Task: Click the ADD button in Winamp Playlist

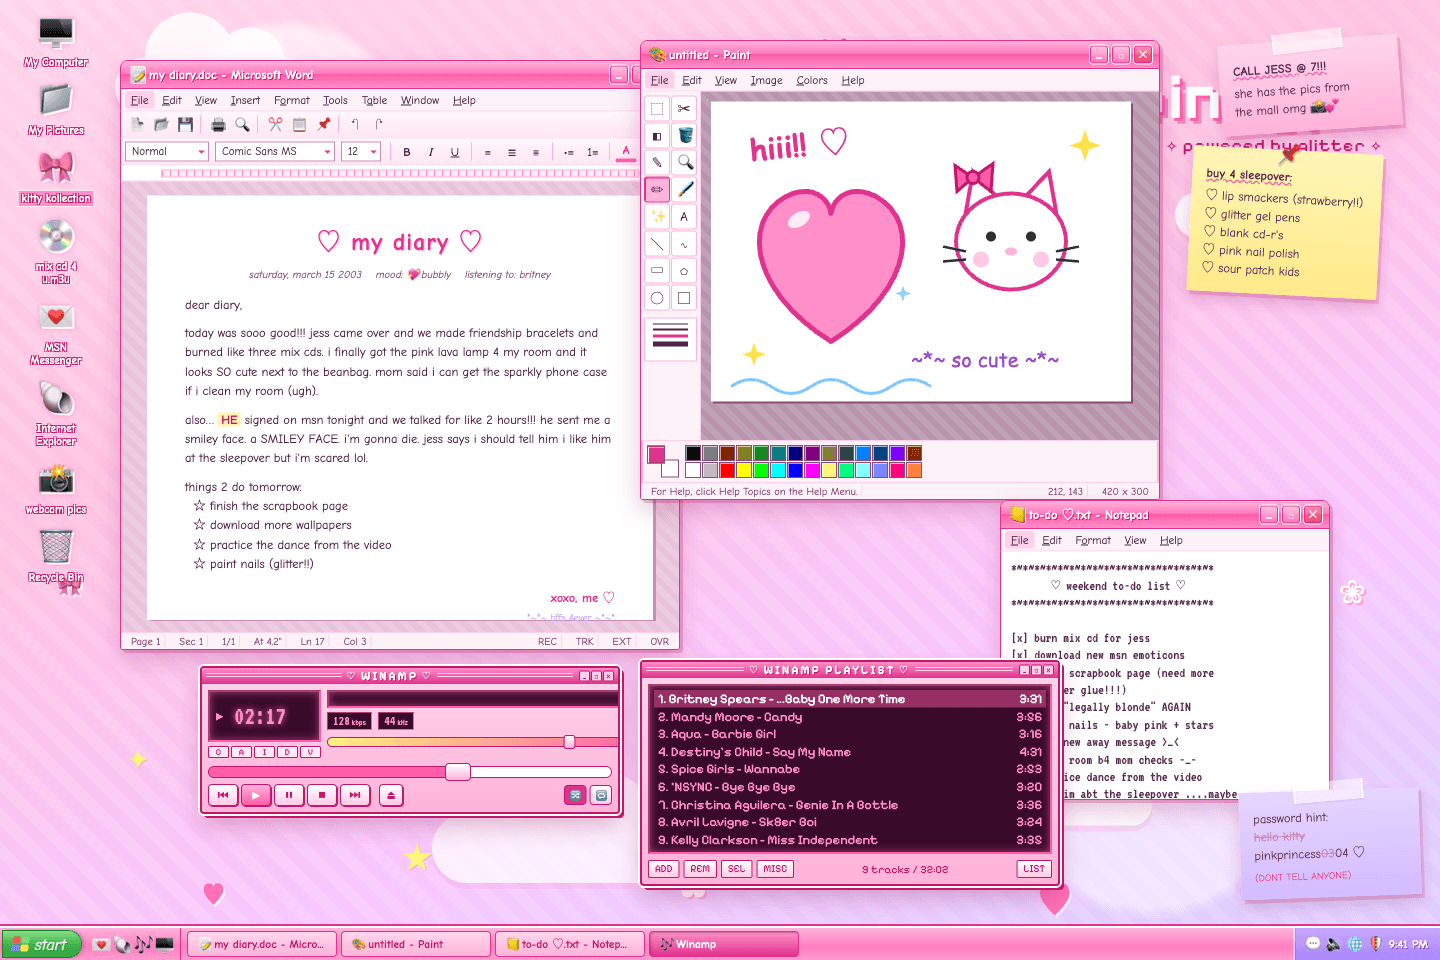Action: click(x=663, y=869)
